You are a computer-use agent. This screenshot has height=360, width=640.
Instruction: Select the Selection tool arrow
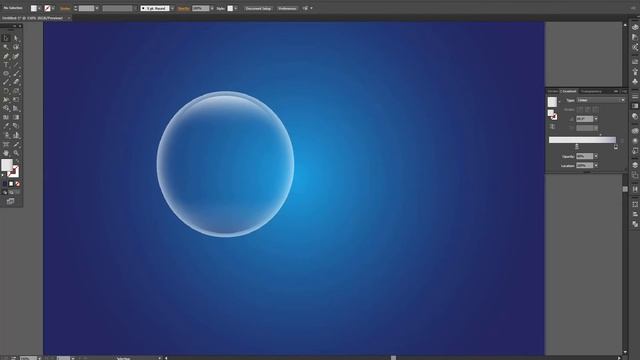click(x=6, y=38)
